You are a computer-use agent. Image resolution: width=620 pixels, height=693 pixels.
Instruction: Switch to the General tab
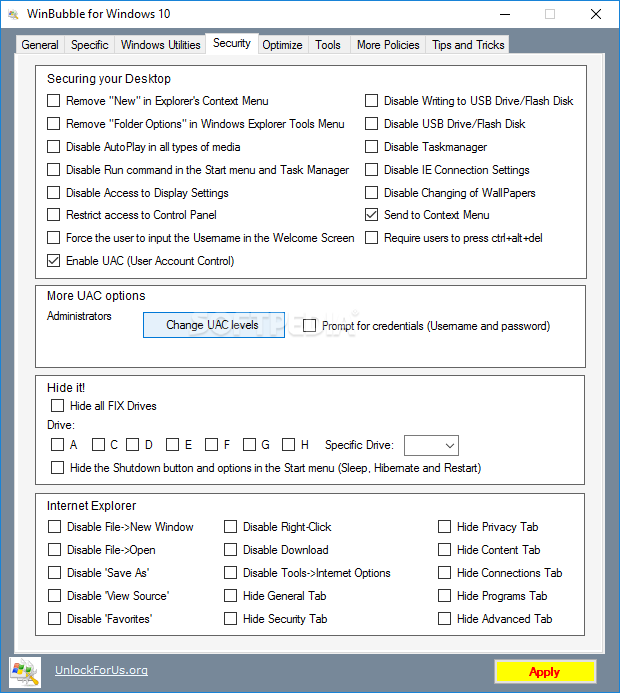click(x=40, y=45)
